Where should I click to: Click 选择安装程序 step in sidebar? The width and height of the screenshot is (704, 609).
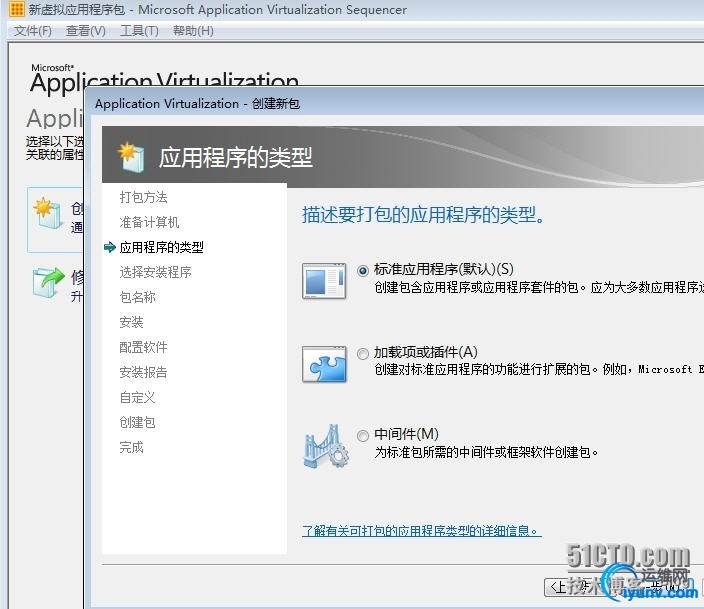[155, 272]
